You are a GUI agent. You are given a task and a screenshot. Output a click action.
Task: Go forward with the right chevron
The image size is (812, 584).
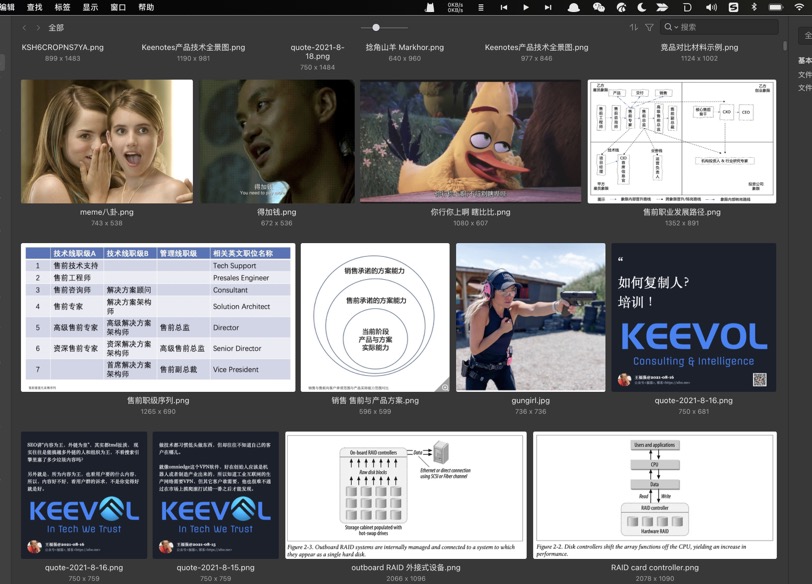point(38,27)
